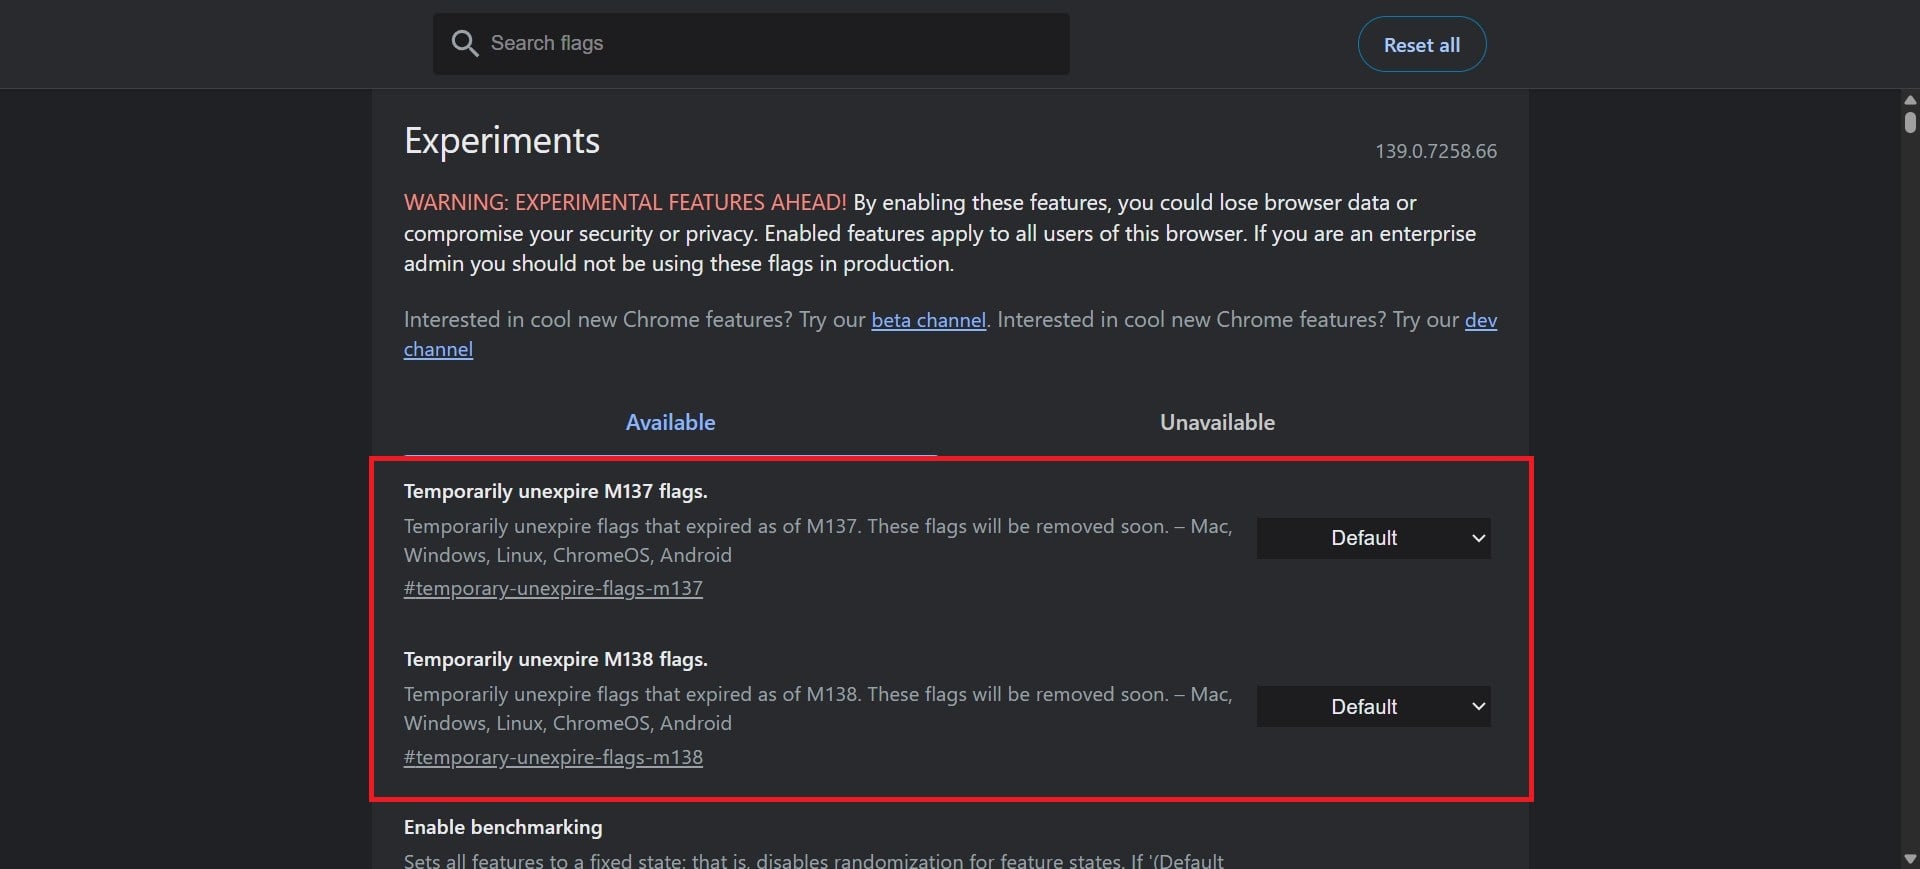
Task: Click the scrollbar down arrow
Action: [x=1910, y=859]
